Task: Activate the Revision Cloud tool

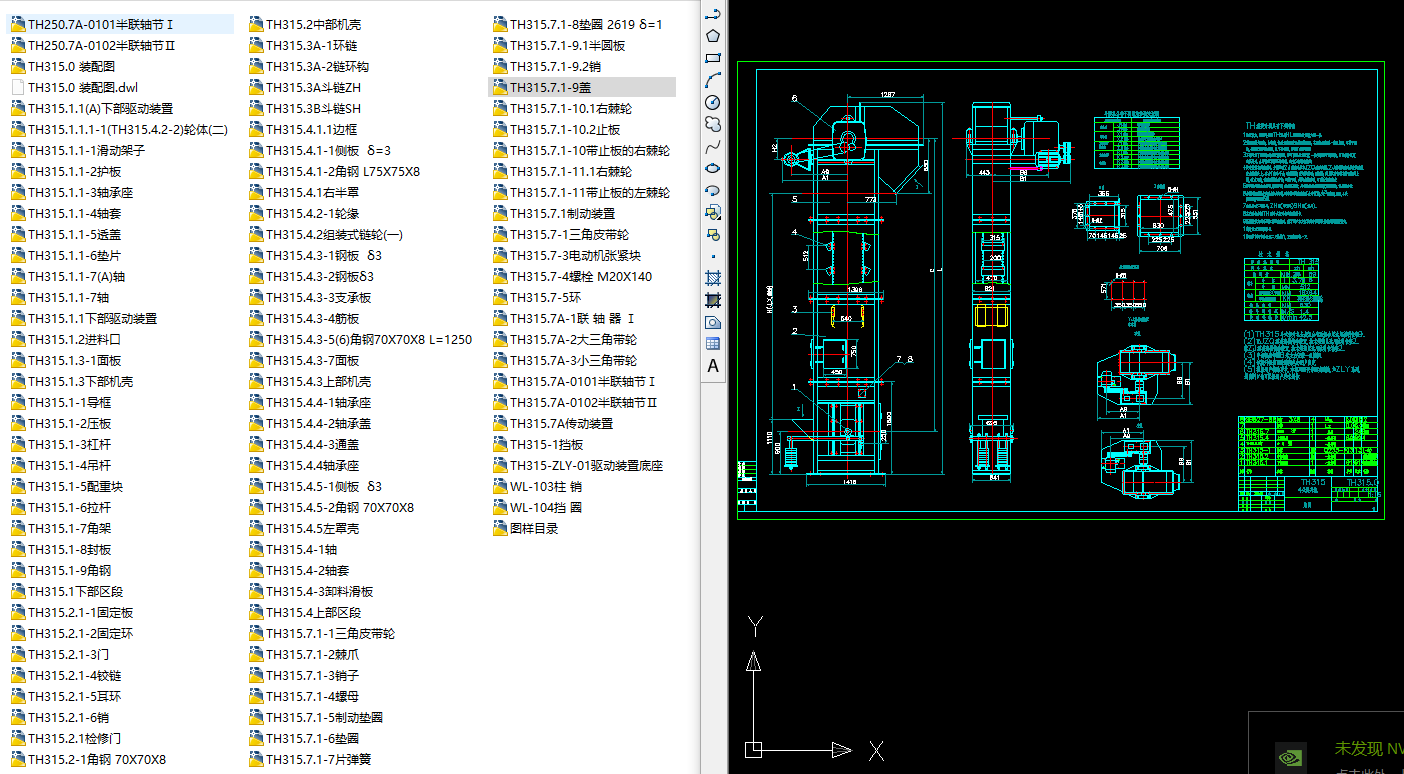Action: click(712, 124)
